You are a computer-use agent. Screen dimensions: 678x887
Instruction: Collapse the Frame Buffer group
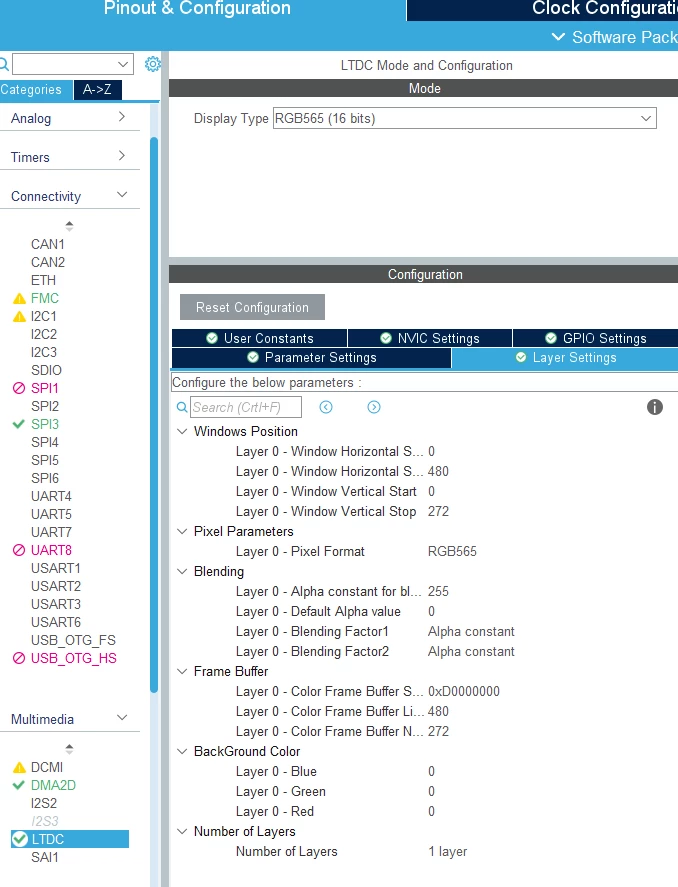click(x=182, y=671)
